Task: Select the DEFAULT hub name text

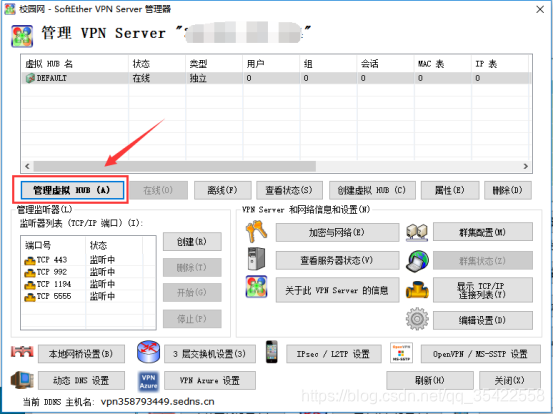Action: pyautogui.click(x=52, y=78)
